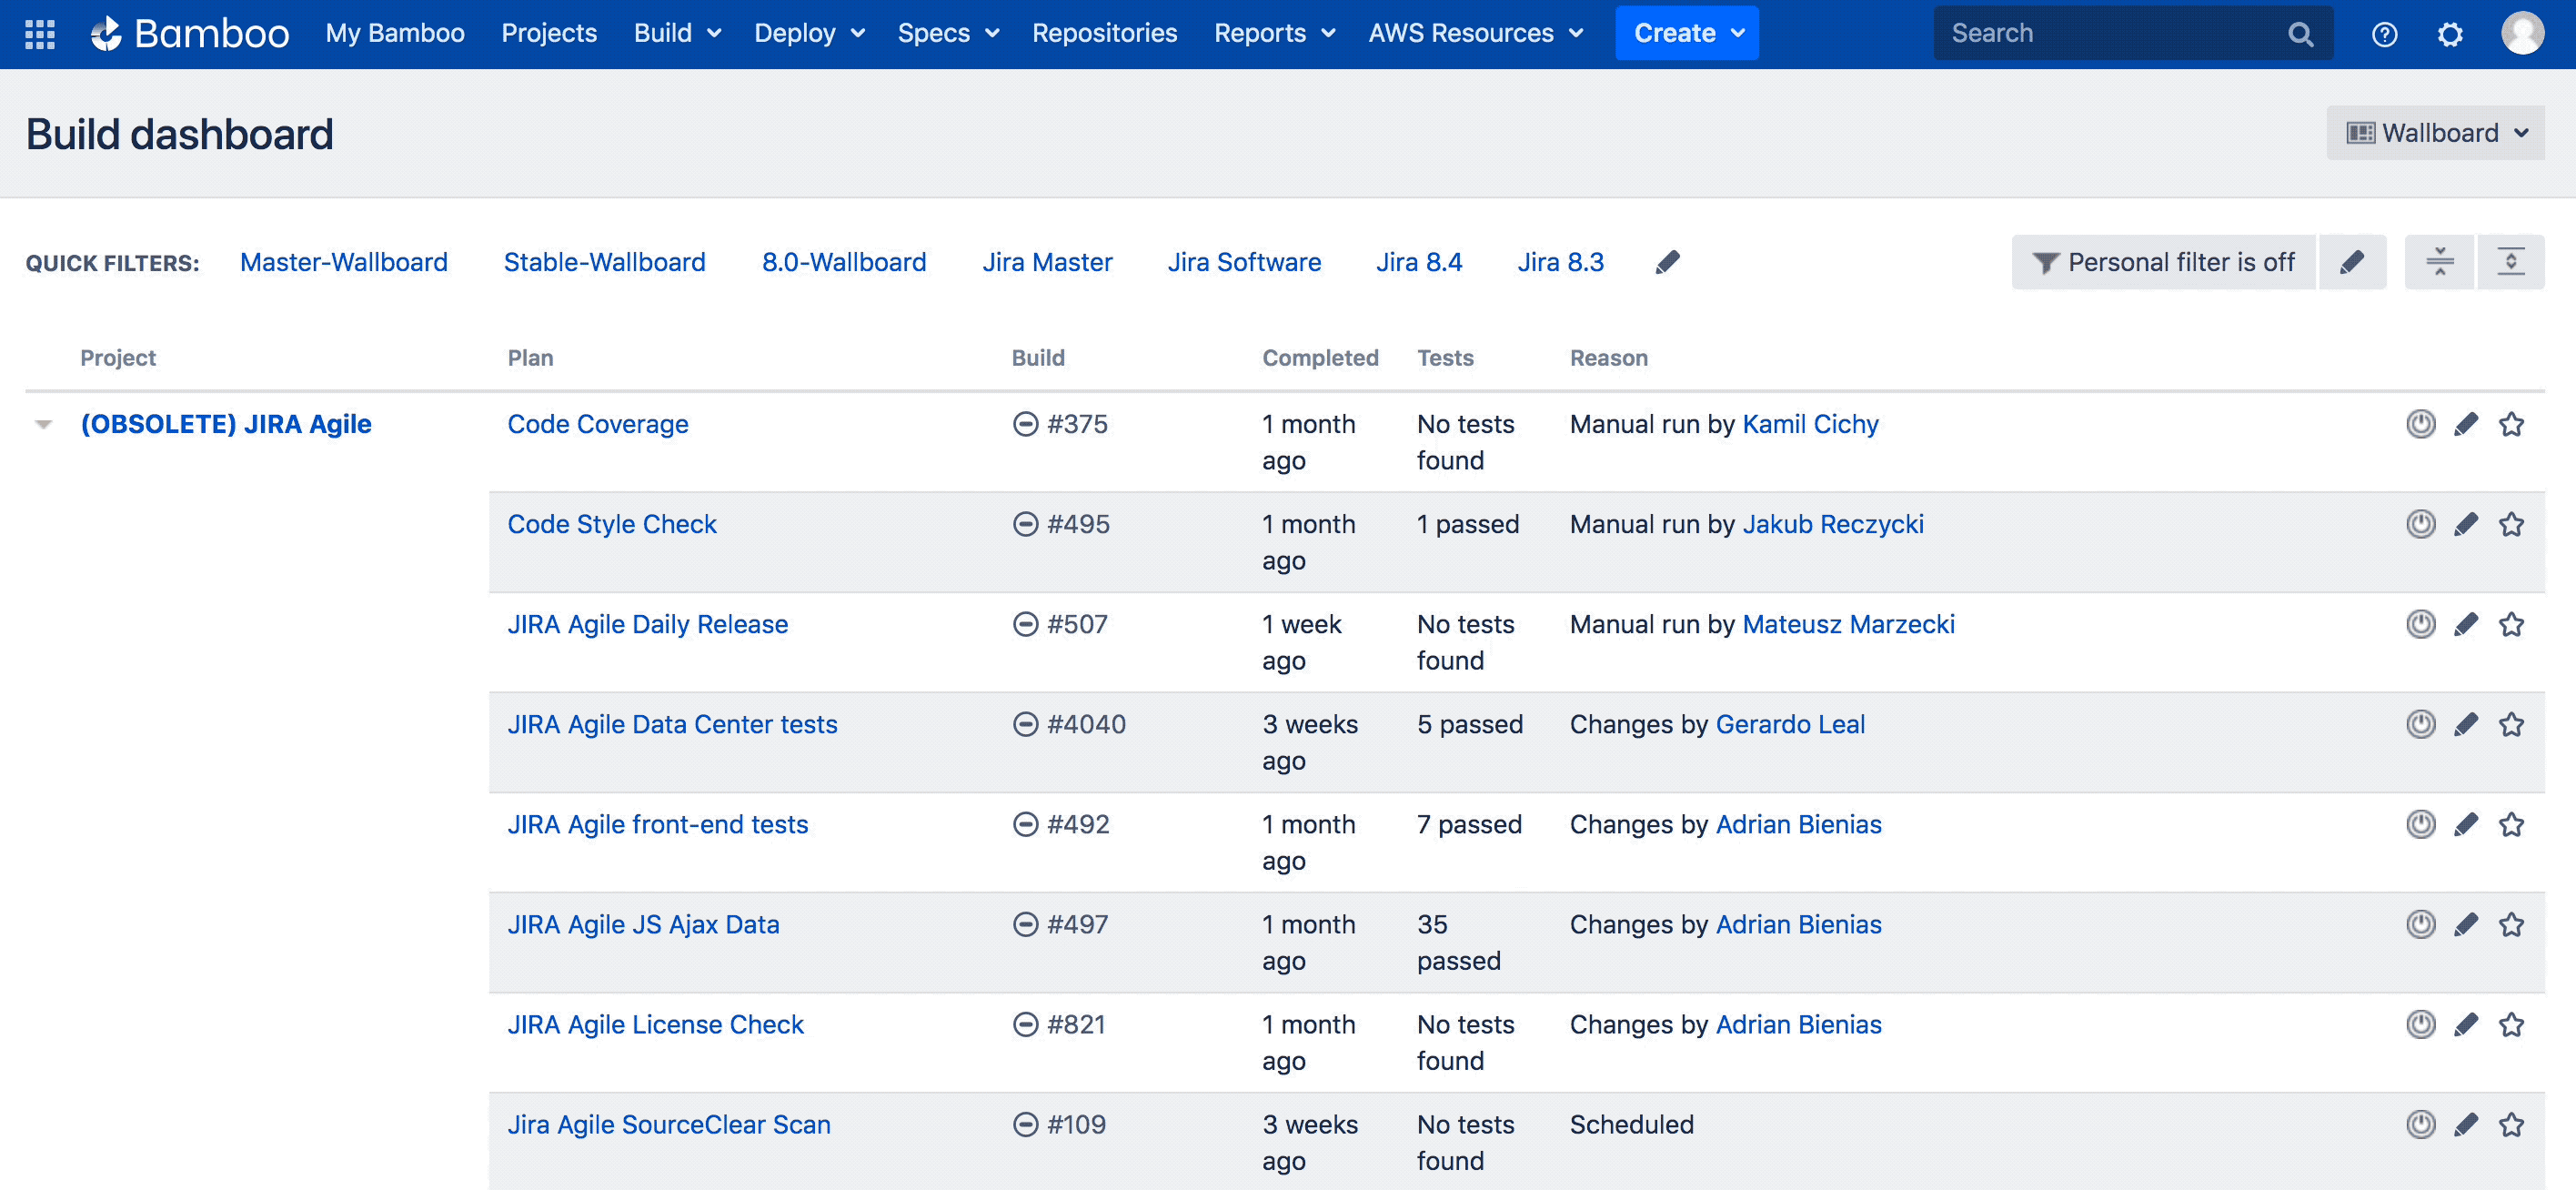Edit the personal filter pencil button
Screen dimensions: 2576x1190
tap(2352, 262)
